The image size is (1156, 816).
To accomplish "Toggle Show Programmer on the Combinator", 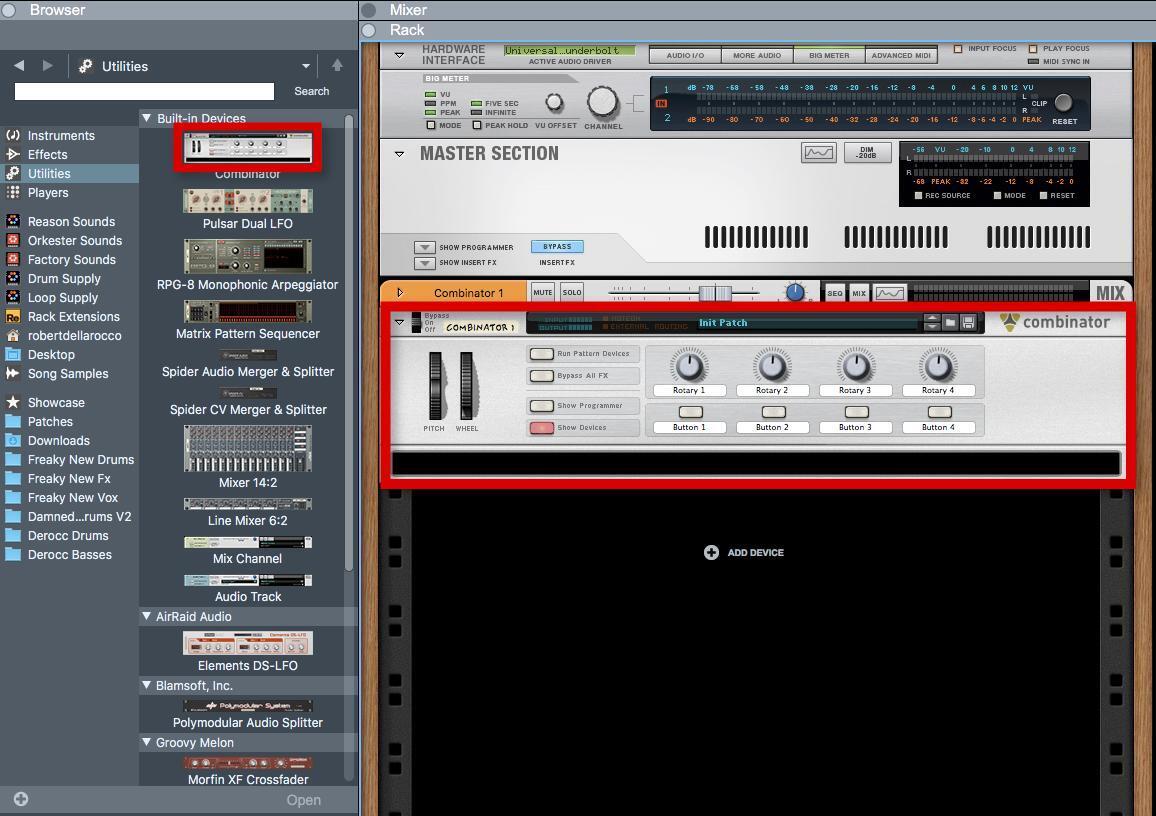I will click(541, 406).
